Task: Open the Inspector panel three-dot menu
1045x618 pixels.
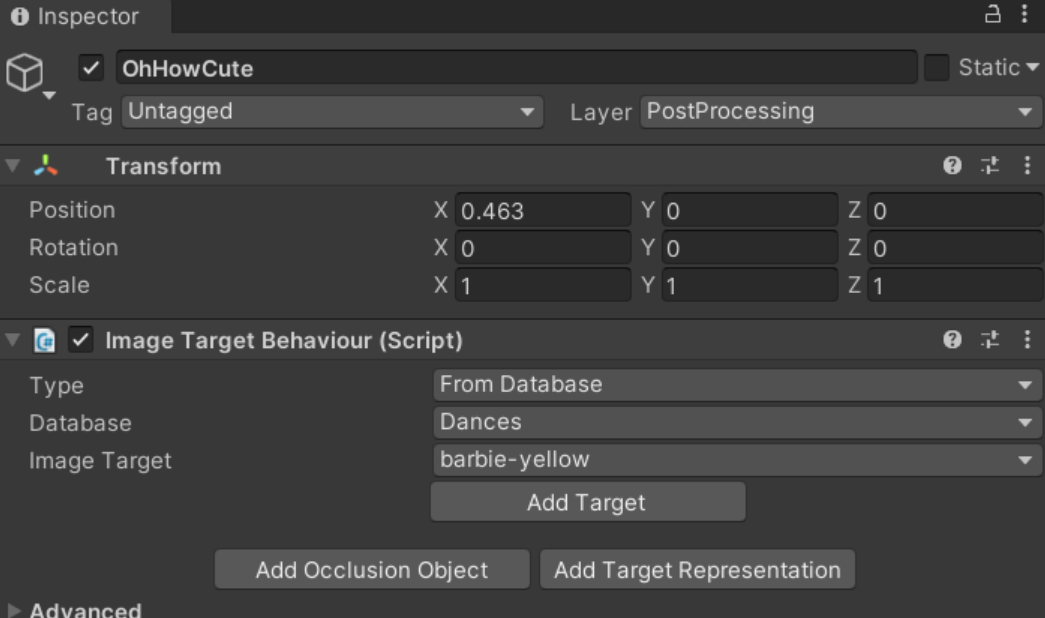Action: coord(1024,15)
